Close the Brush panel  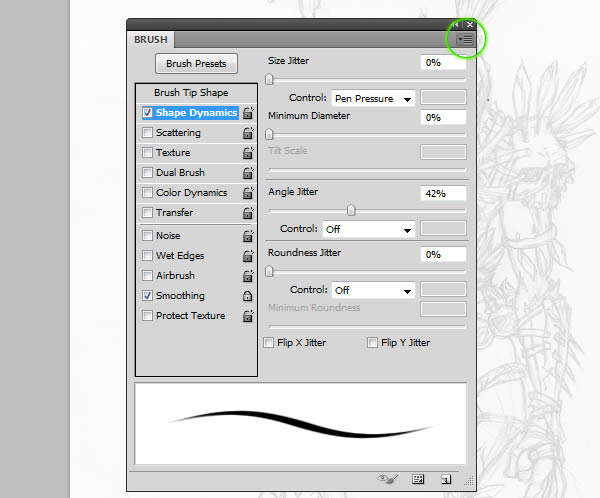click(470, 24)
